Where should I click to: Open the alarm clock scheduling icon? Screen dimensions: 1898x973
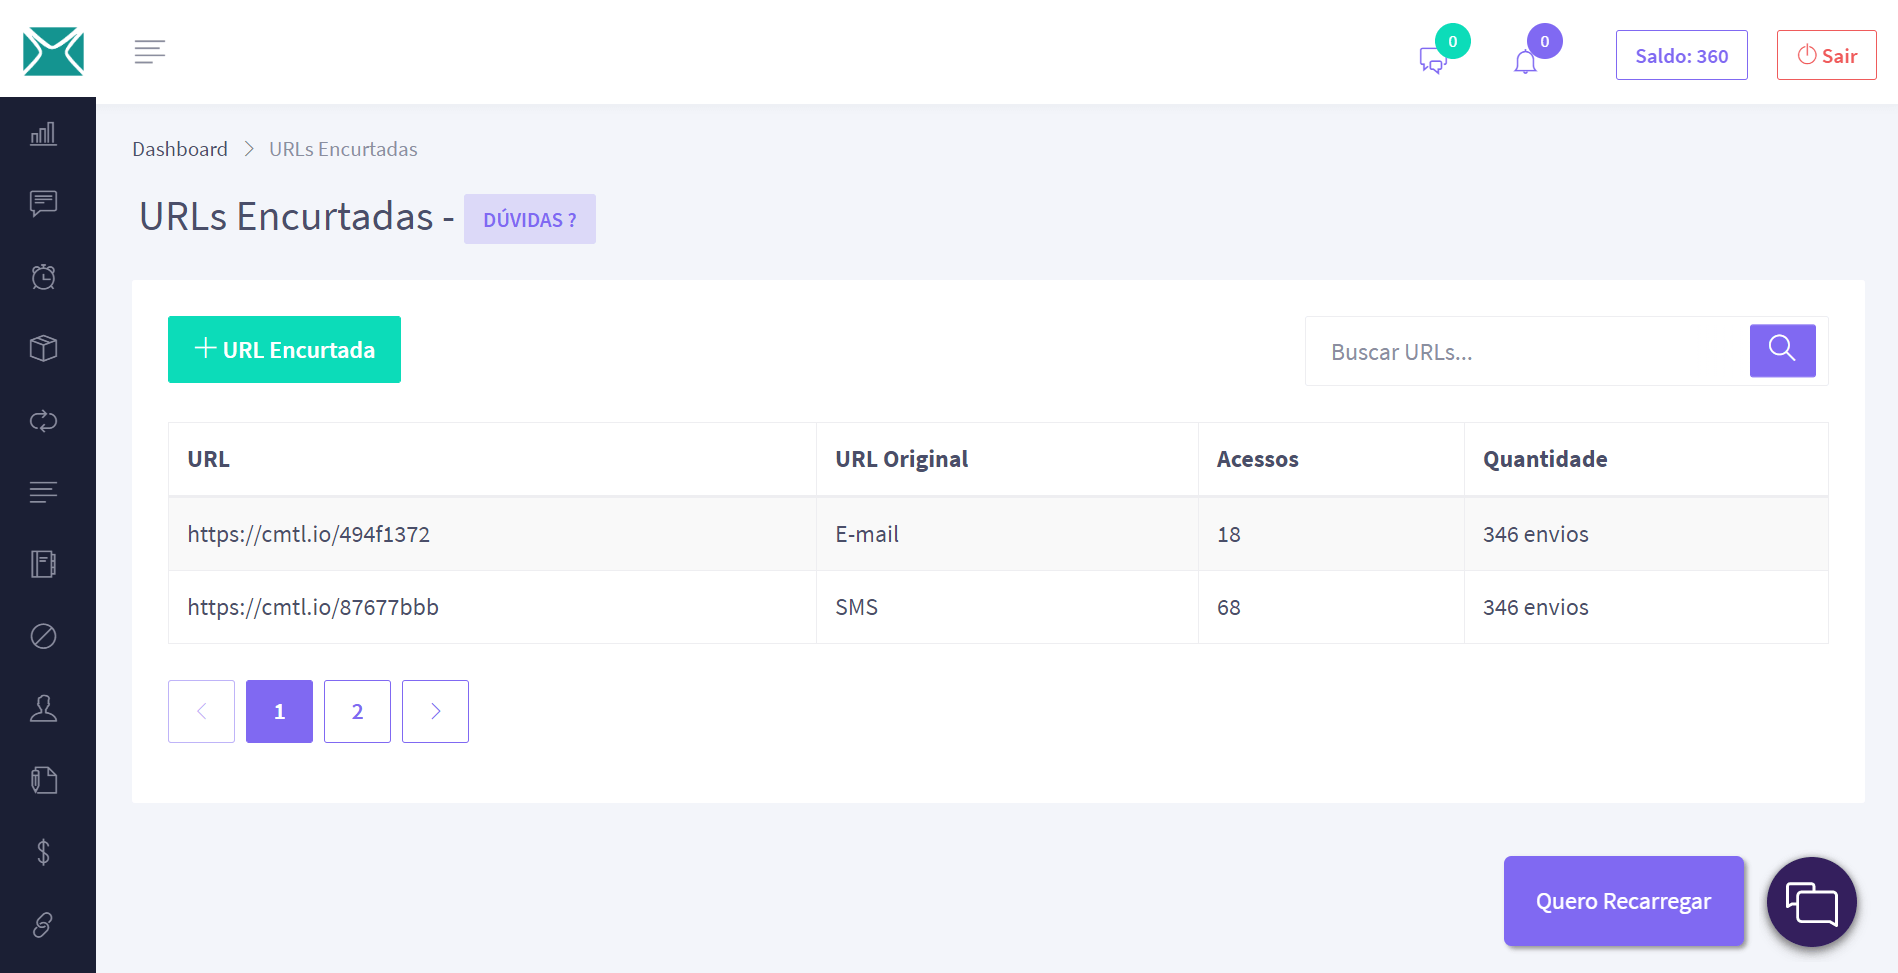point(43,277)
